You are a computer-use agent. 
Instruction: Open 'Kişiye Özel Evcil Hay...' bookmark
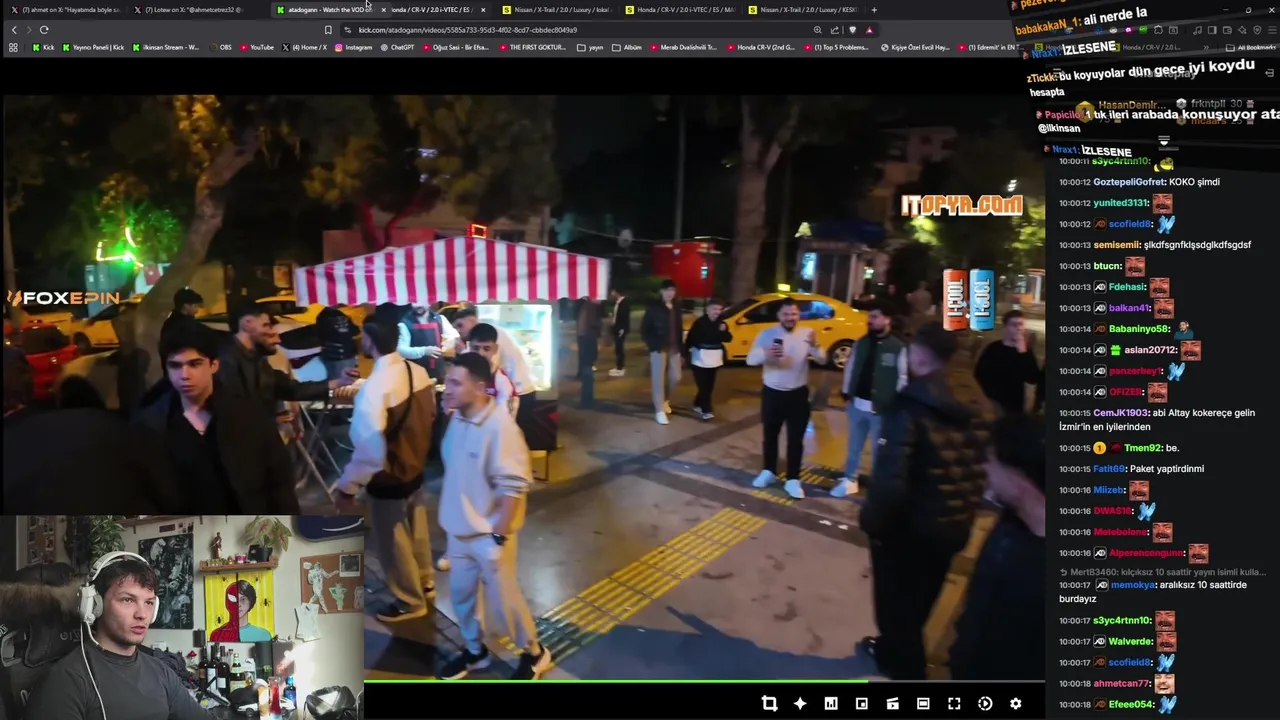click(x=915, y=47)
